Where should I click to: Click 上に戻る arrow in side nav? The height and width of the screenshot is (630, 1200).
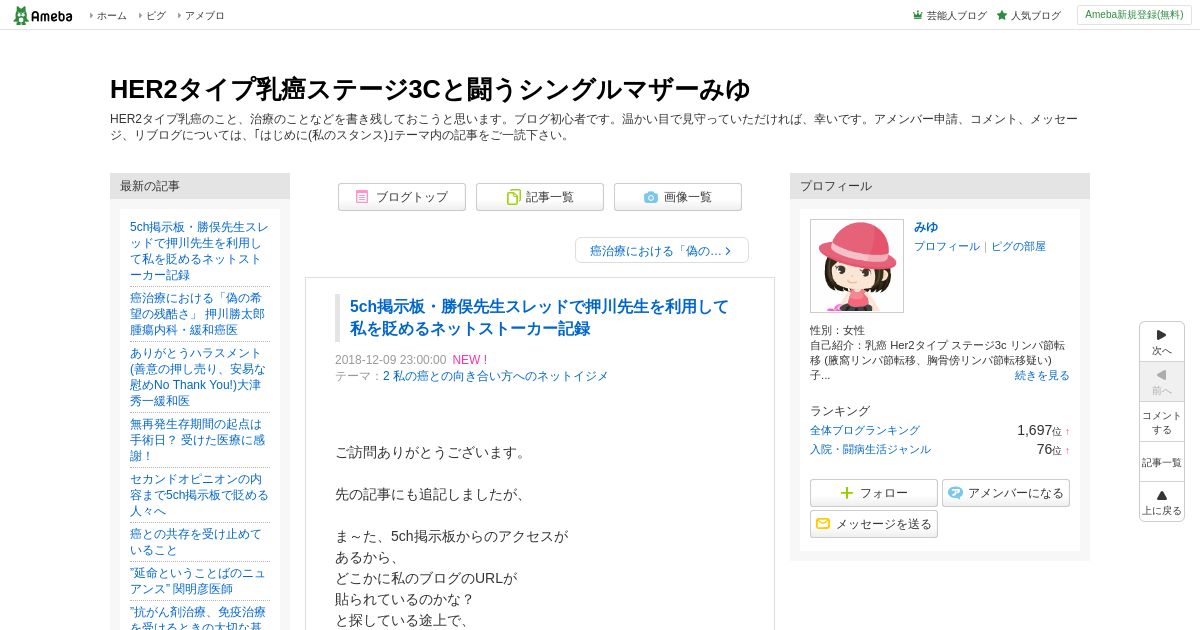(1162, 502)
